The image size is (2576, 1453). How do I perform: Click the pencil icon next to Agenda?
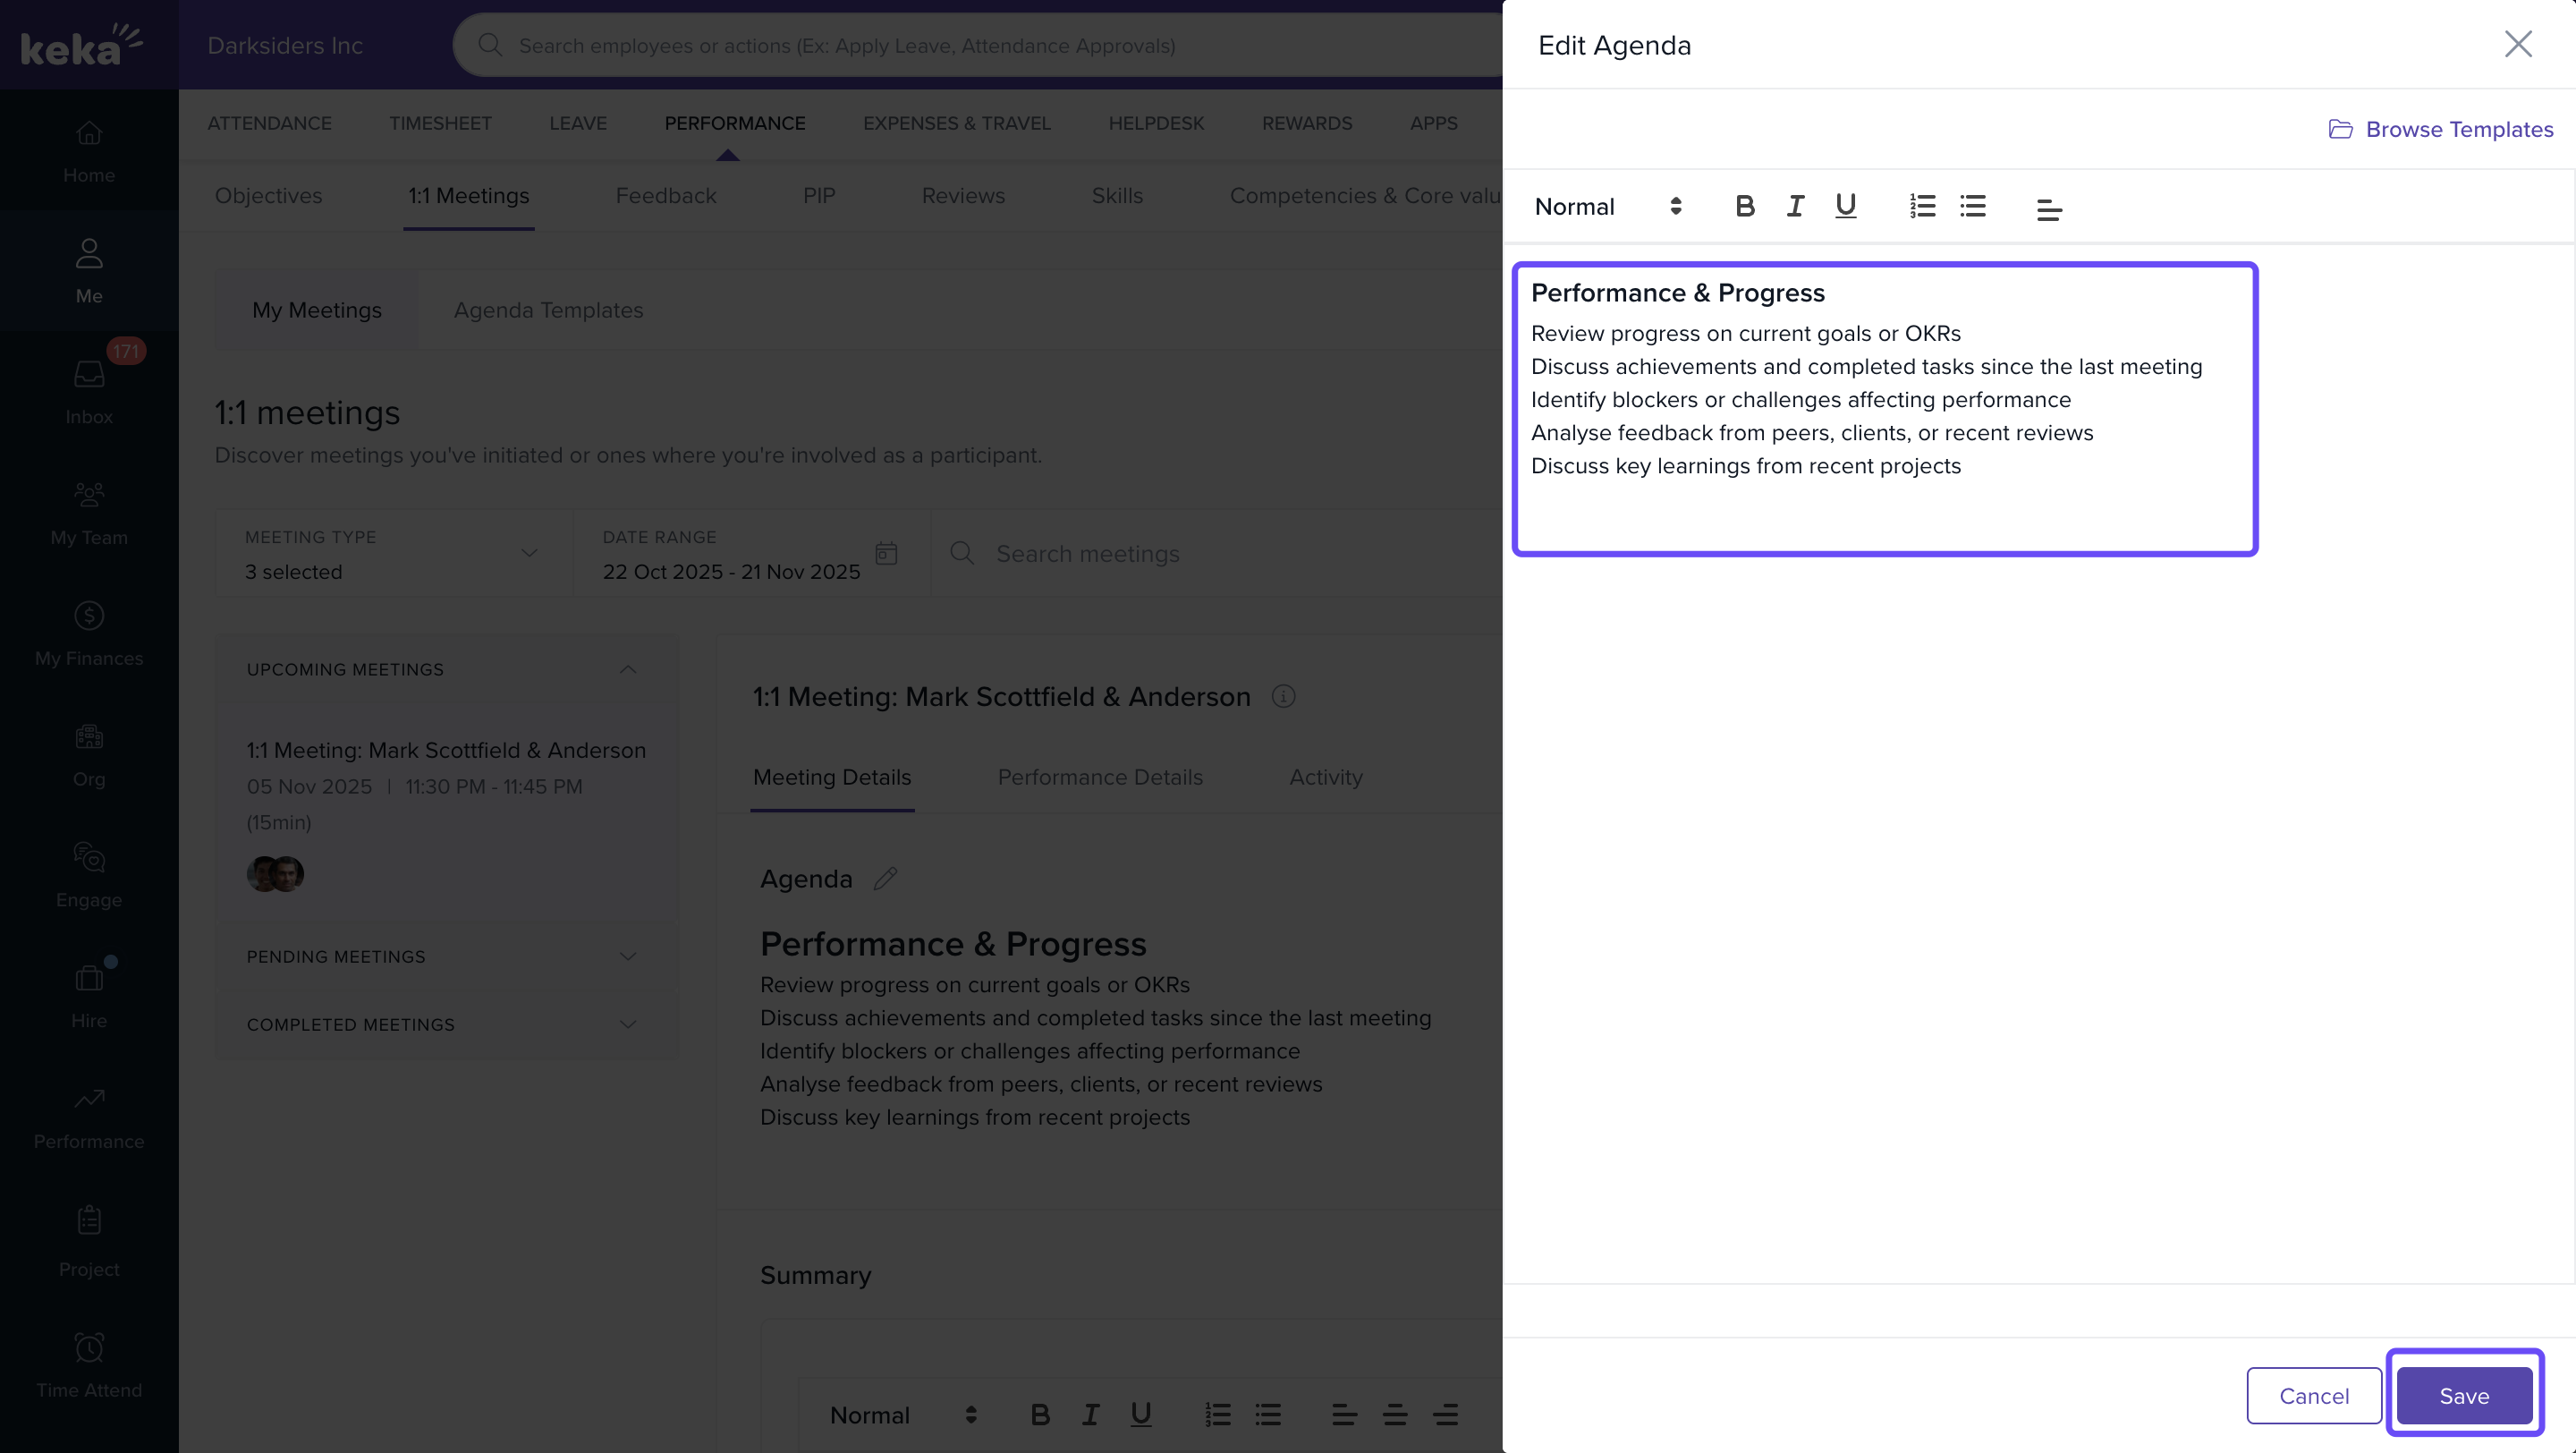(885, 879)
